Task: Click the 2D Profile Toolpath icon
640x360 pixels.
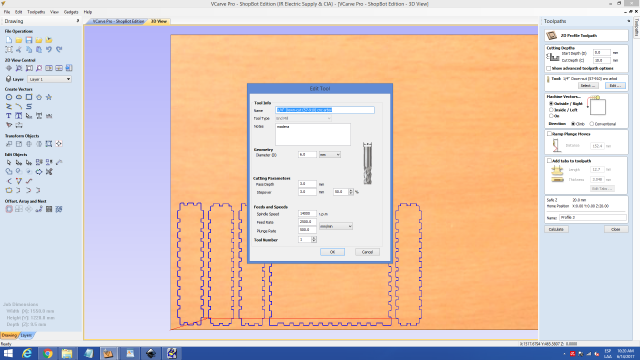Action: tap(552, 36)
